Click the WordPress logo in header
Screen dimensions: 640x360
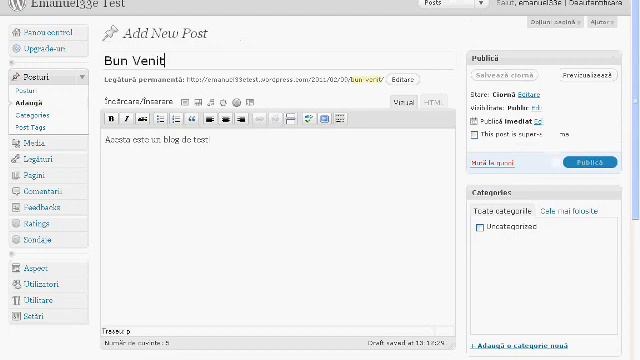(x=17, y=4)
